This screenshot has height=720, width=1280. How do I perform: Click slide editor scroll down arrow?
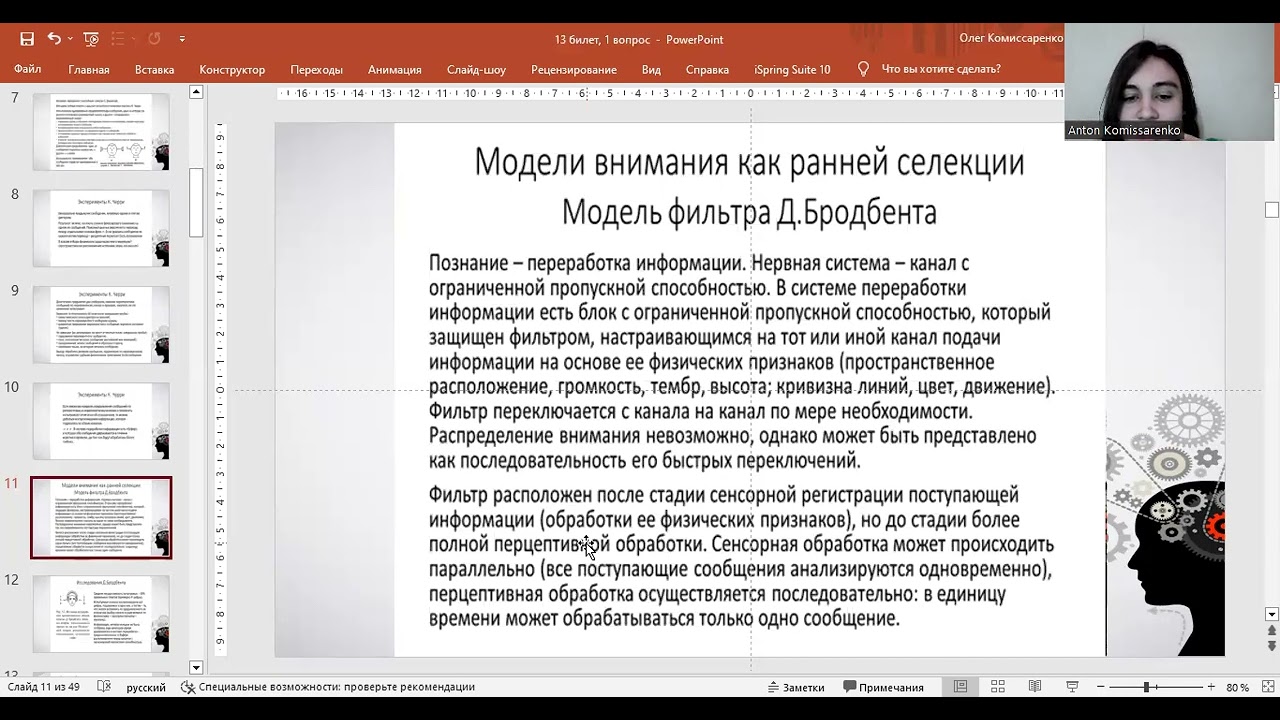(x=1272, y=614)
